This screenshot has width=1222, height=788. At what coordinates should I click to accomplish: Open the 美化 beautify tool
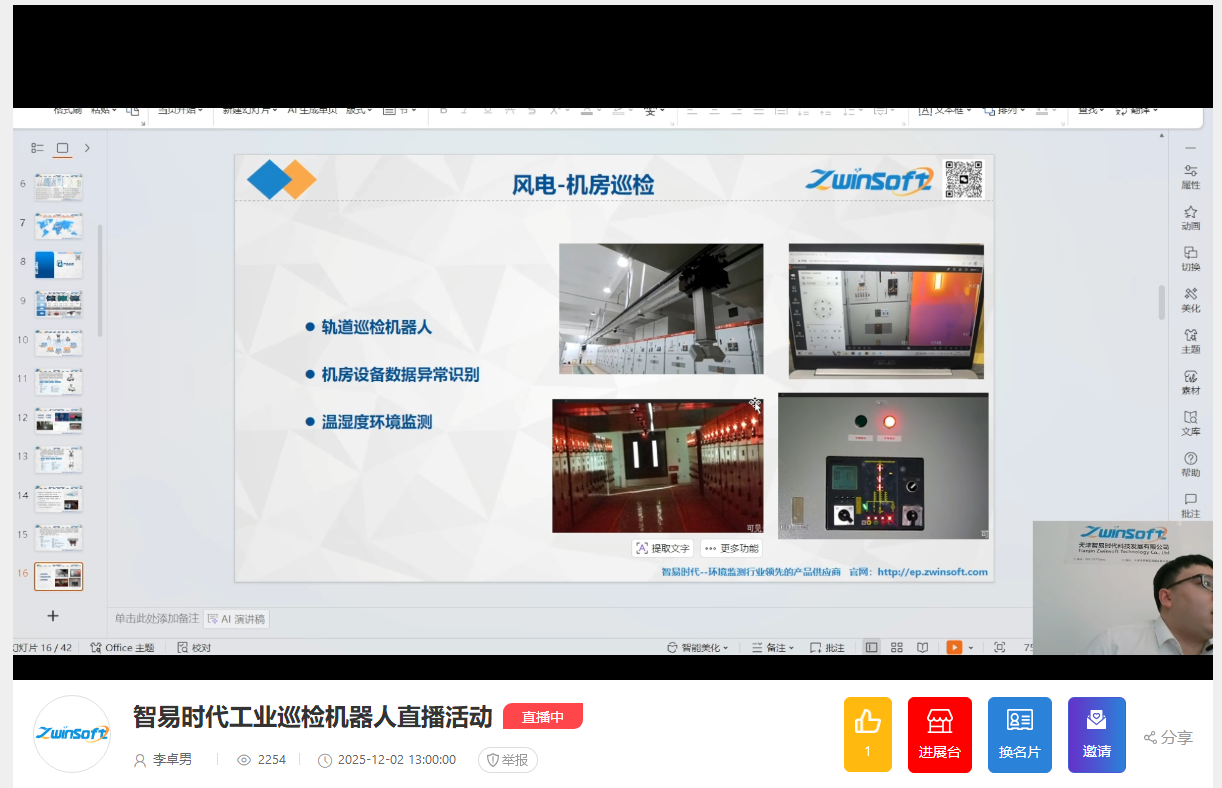click(1190, 299)
